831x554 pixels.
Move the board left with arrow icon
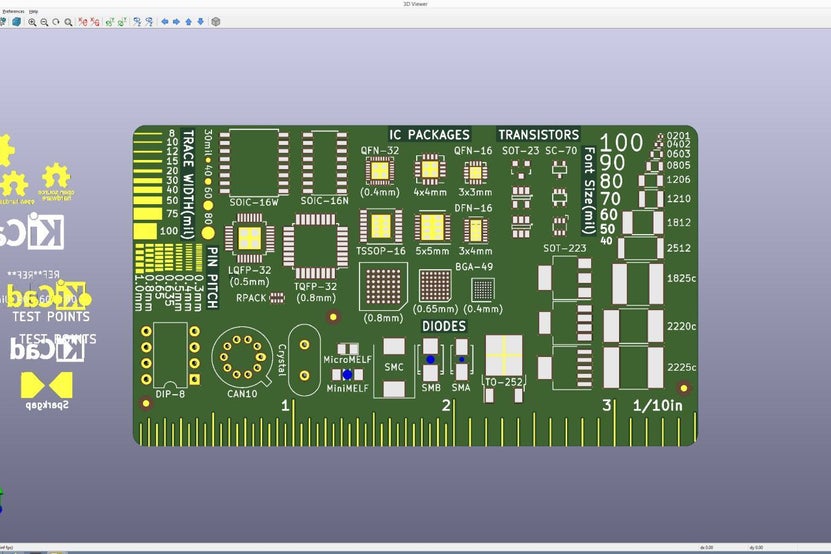coord(164,22)
